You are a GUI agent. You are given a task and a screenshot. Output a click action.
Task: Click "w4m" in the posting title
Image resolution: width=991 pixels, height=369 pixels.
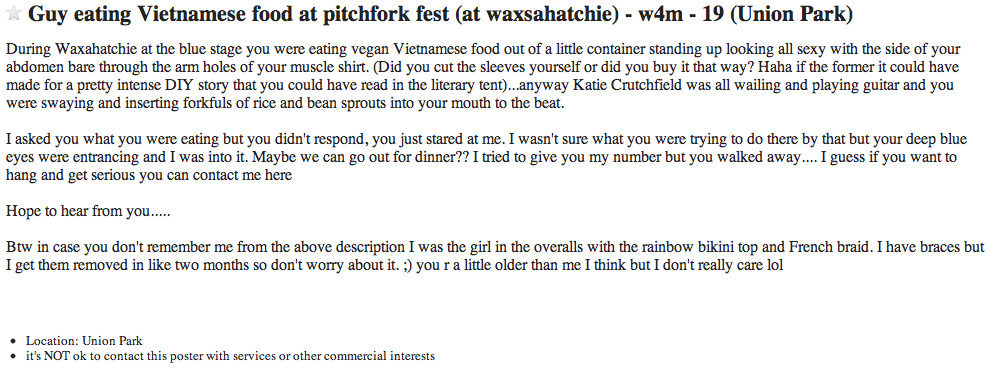click(660, 15)
